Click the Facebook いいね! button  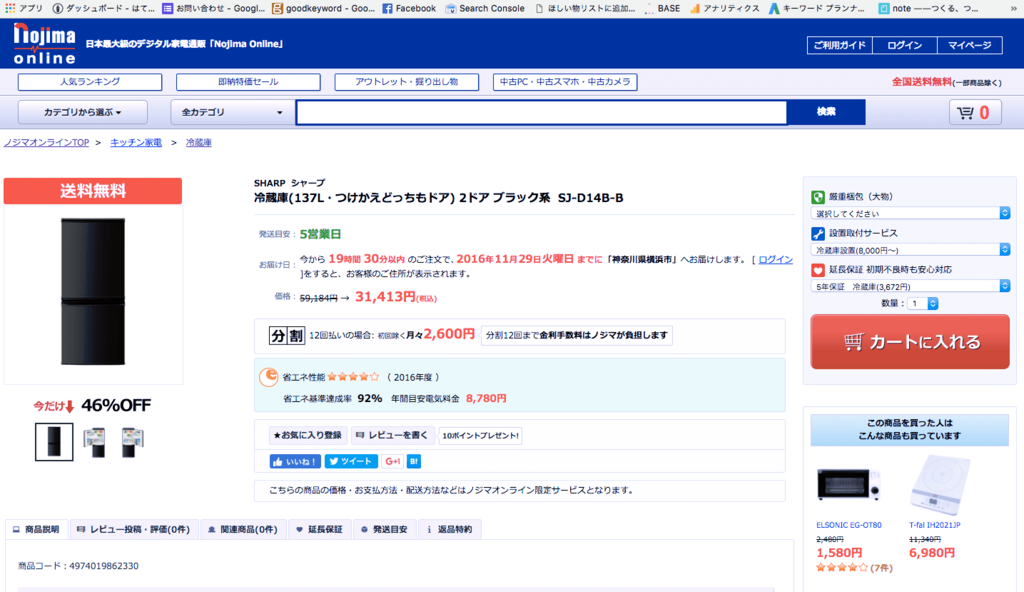(x=295, y=461)
